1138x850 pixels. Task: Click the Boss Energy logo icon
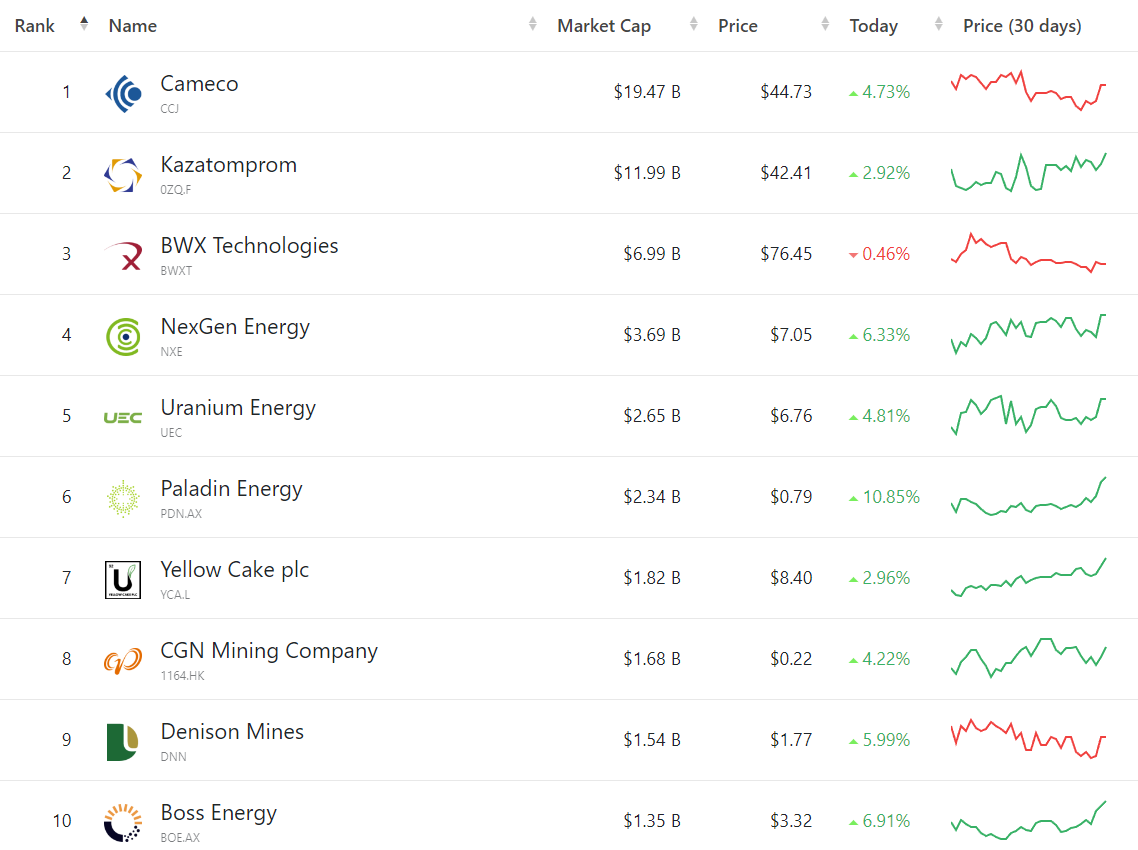pyautogui.click(x=123, y=823)
